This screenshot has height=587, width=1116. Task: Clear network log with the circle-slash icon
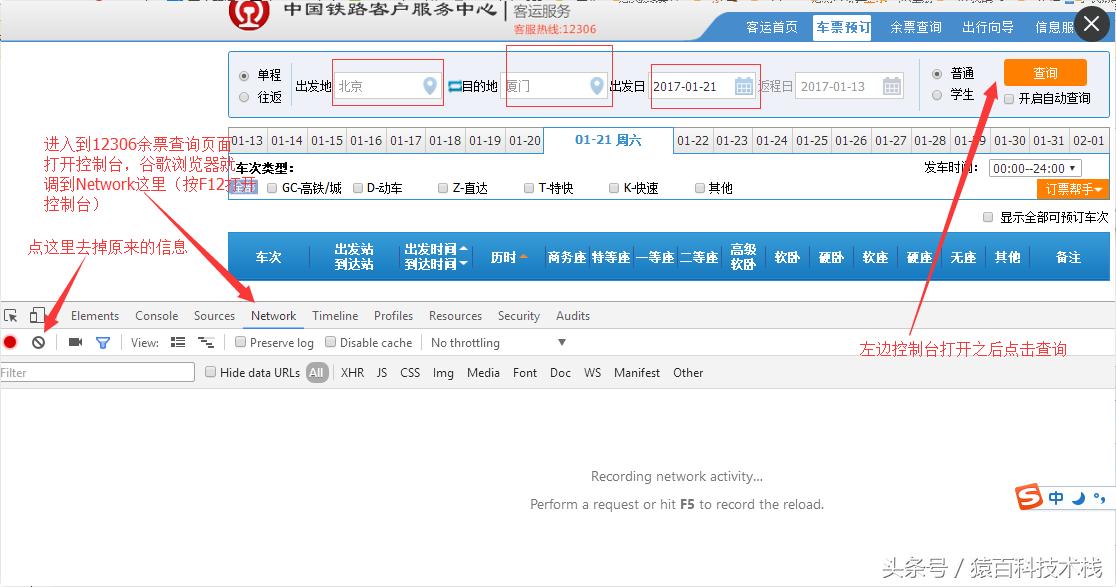click(x=37, y=341)
